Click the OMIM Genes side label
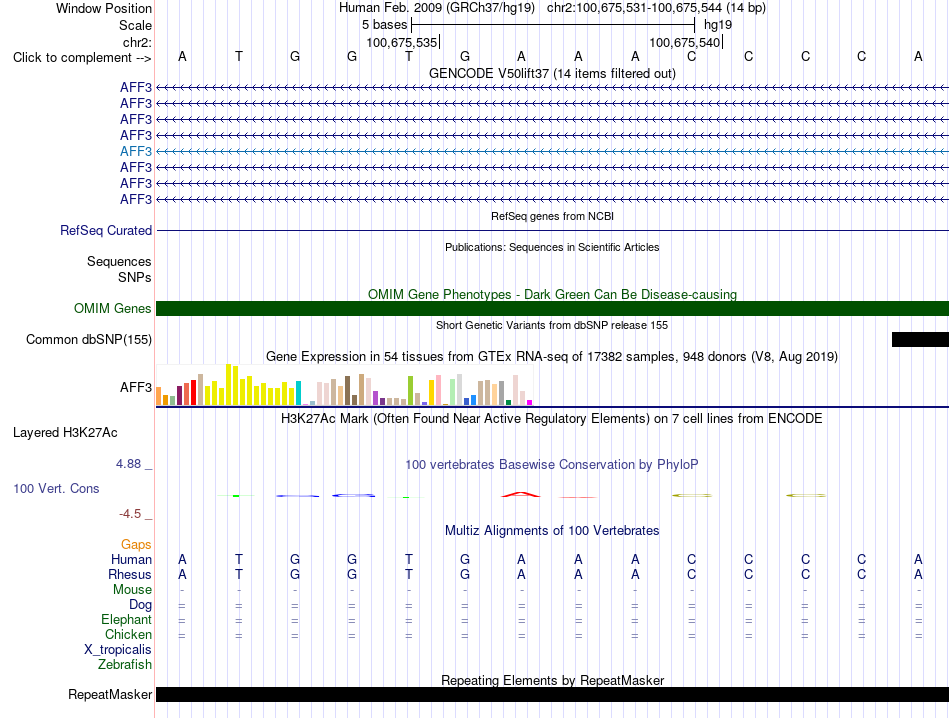Screen dimensions: 950x718 [x=112, y=308]
